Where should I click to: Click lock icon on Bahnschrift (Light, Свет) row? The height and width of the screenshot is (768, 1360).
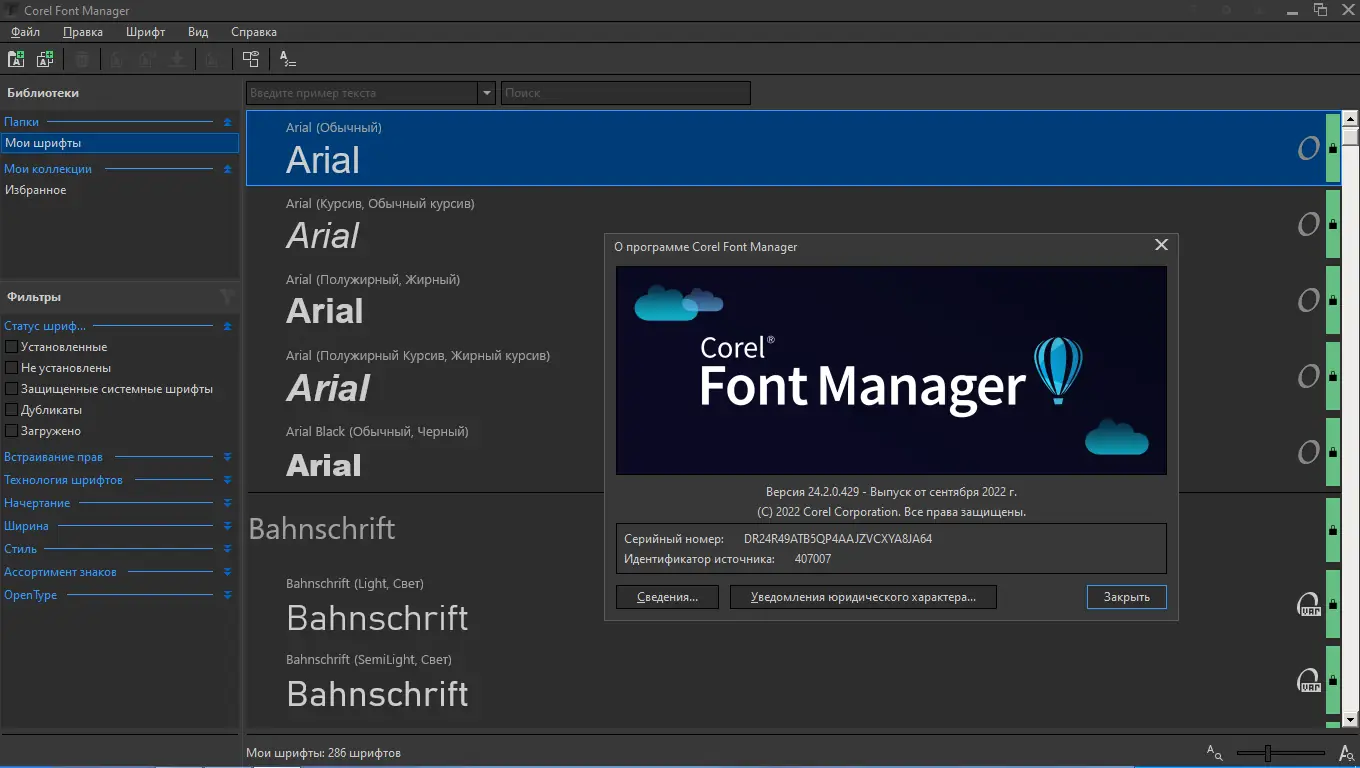pyautogui.click(x=1333, y=605)
